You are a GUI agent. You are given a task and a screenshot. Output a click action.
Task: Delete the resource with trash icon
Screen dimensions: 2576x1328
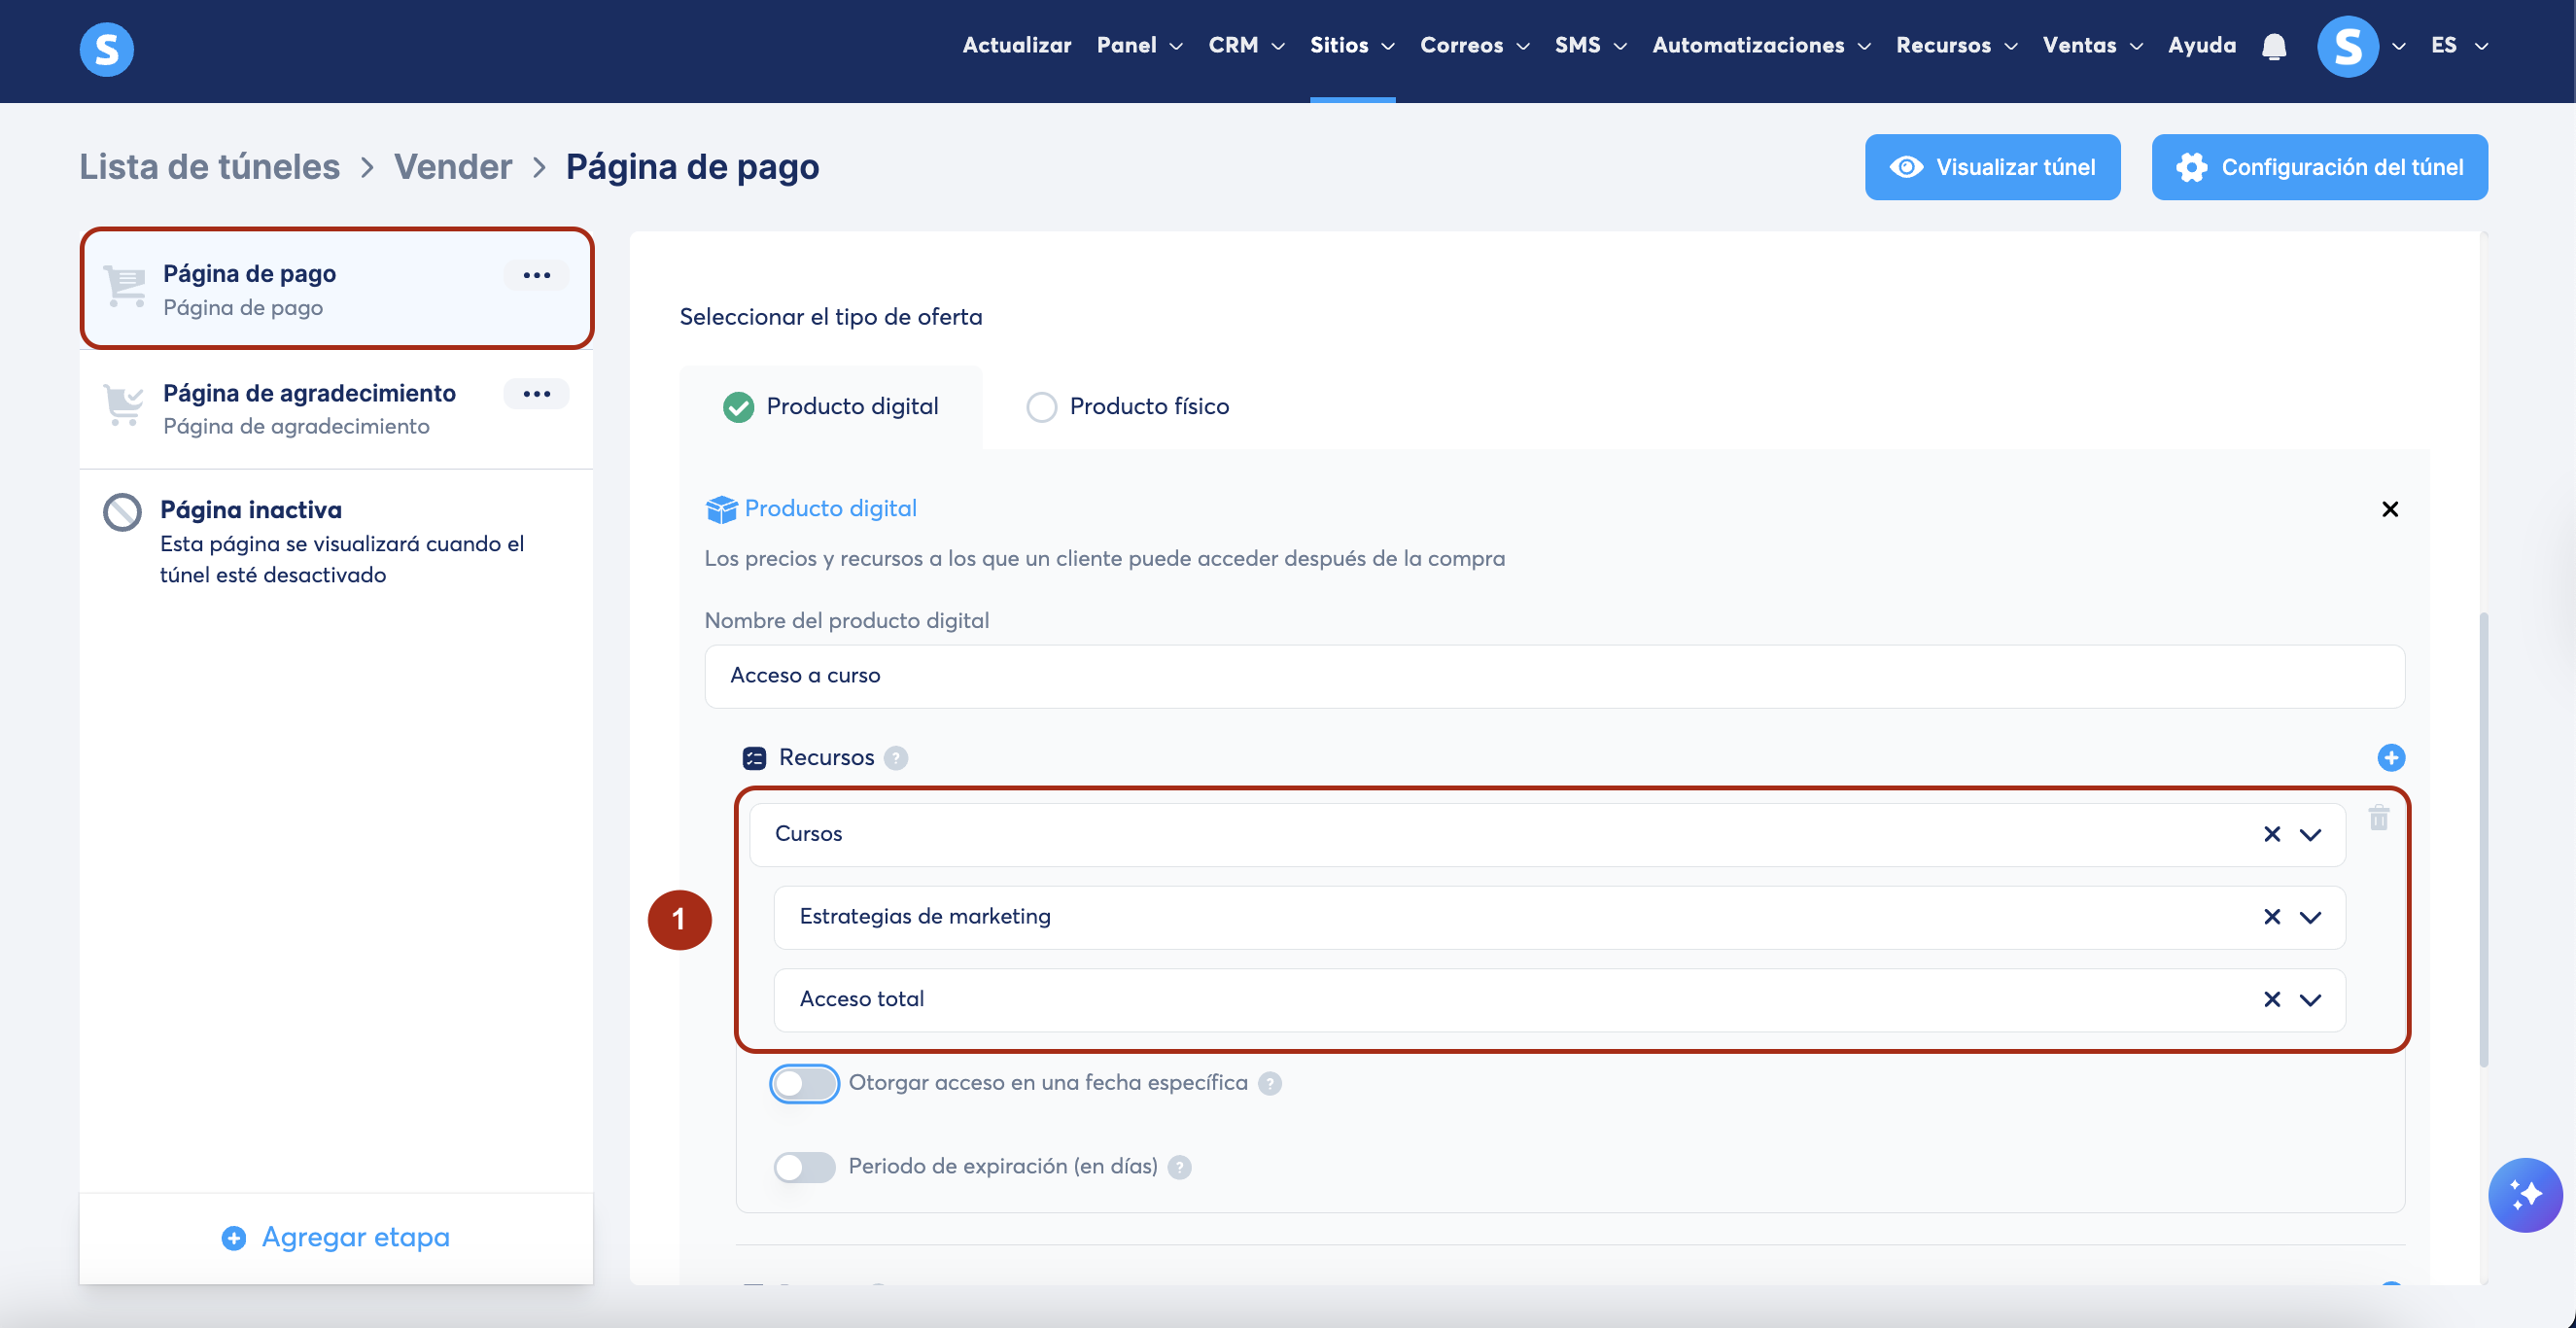2378,818
